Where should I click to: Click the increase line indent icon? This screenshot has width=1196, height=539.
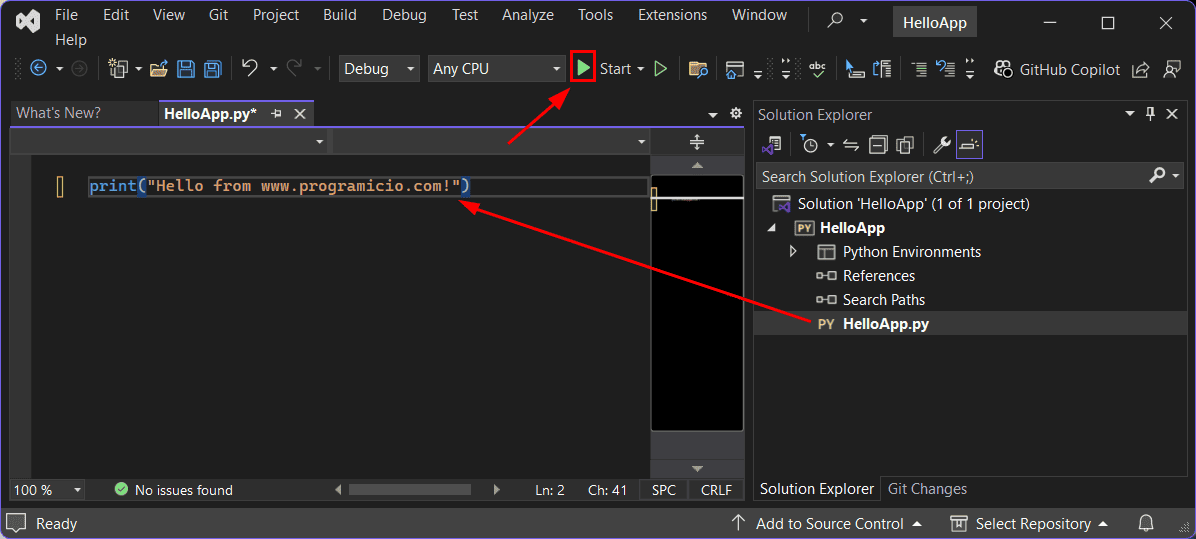[920, 69]
